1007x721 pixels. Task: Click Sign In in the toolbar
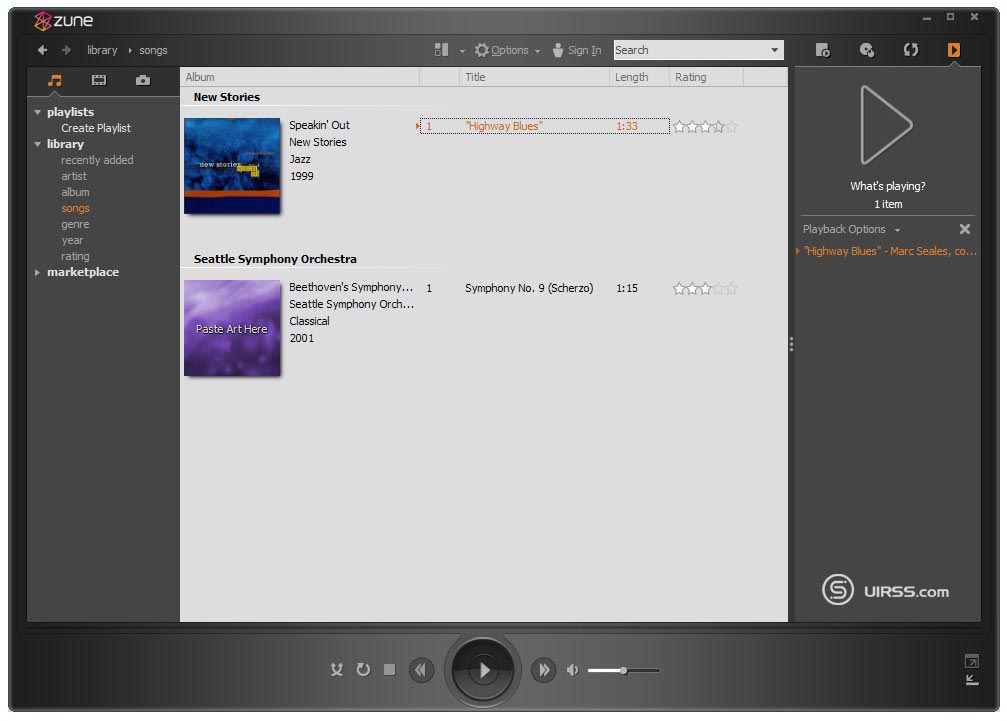[x=577, y=50]
